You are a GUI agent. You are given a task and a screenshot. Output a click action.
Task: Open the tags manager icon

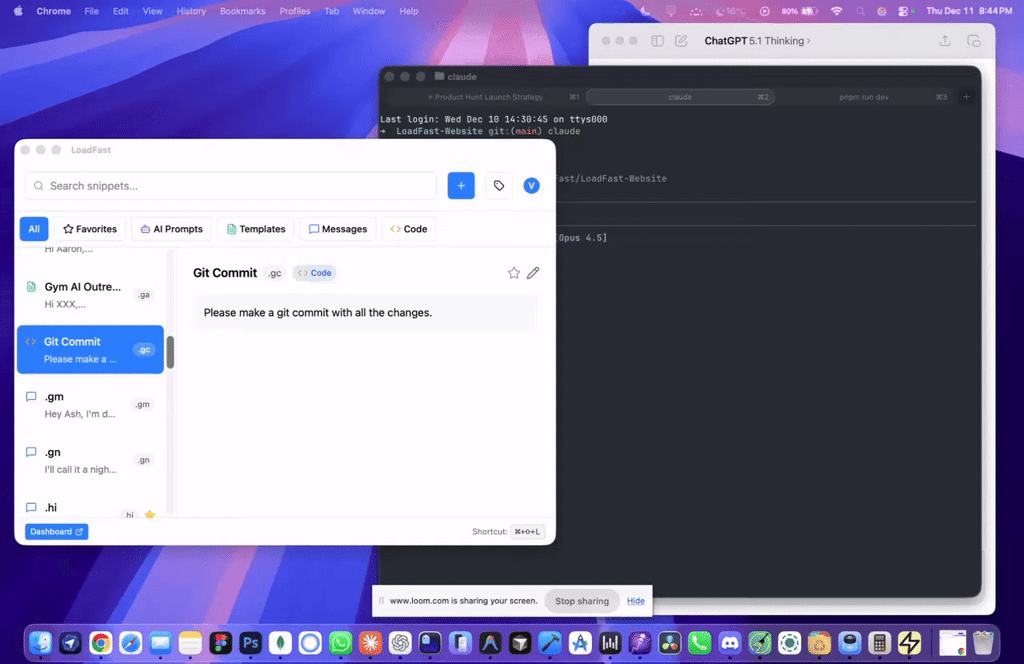coord(498,186)
